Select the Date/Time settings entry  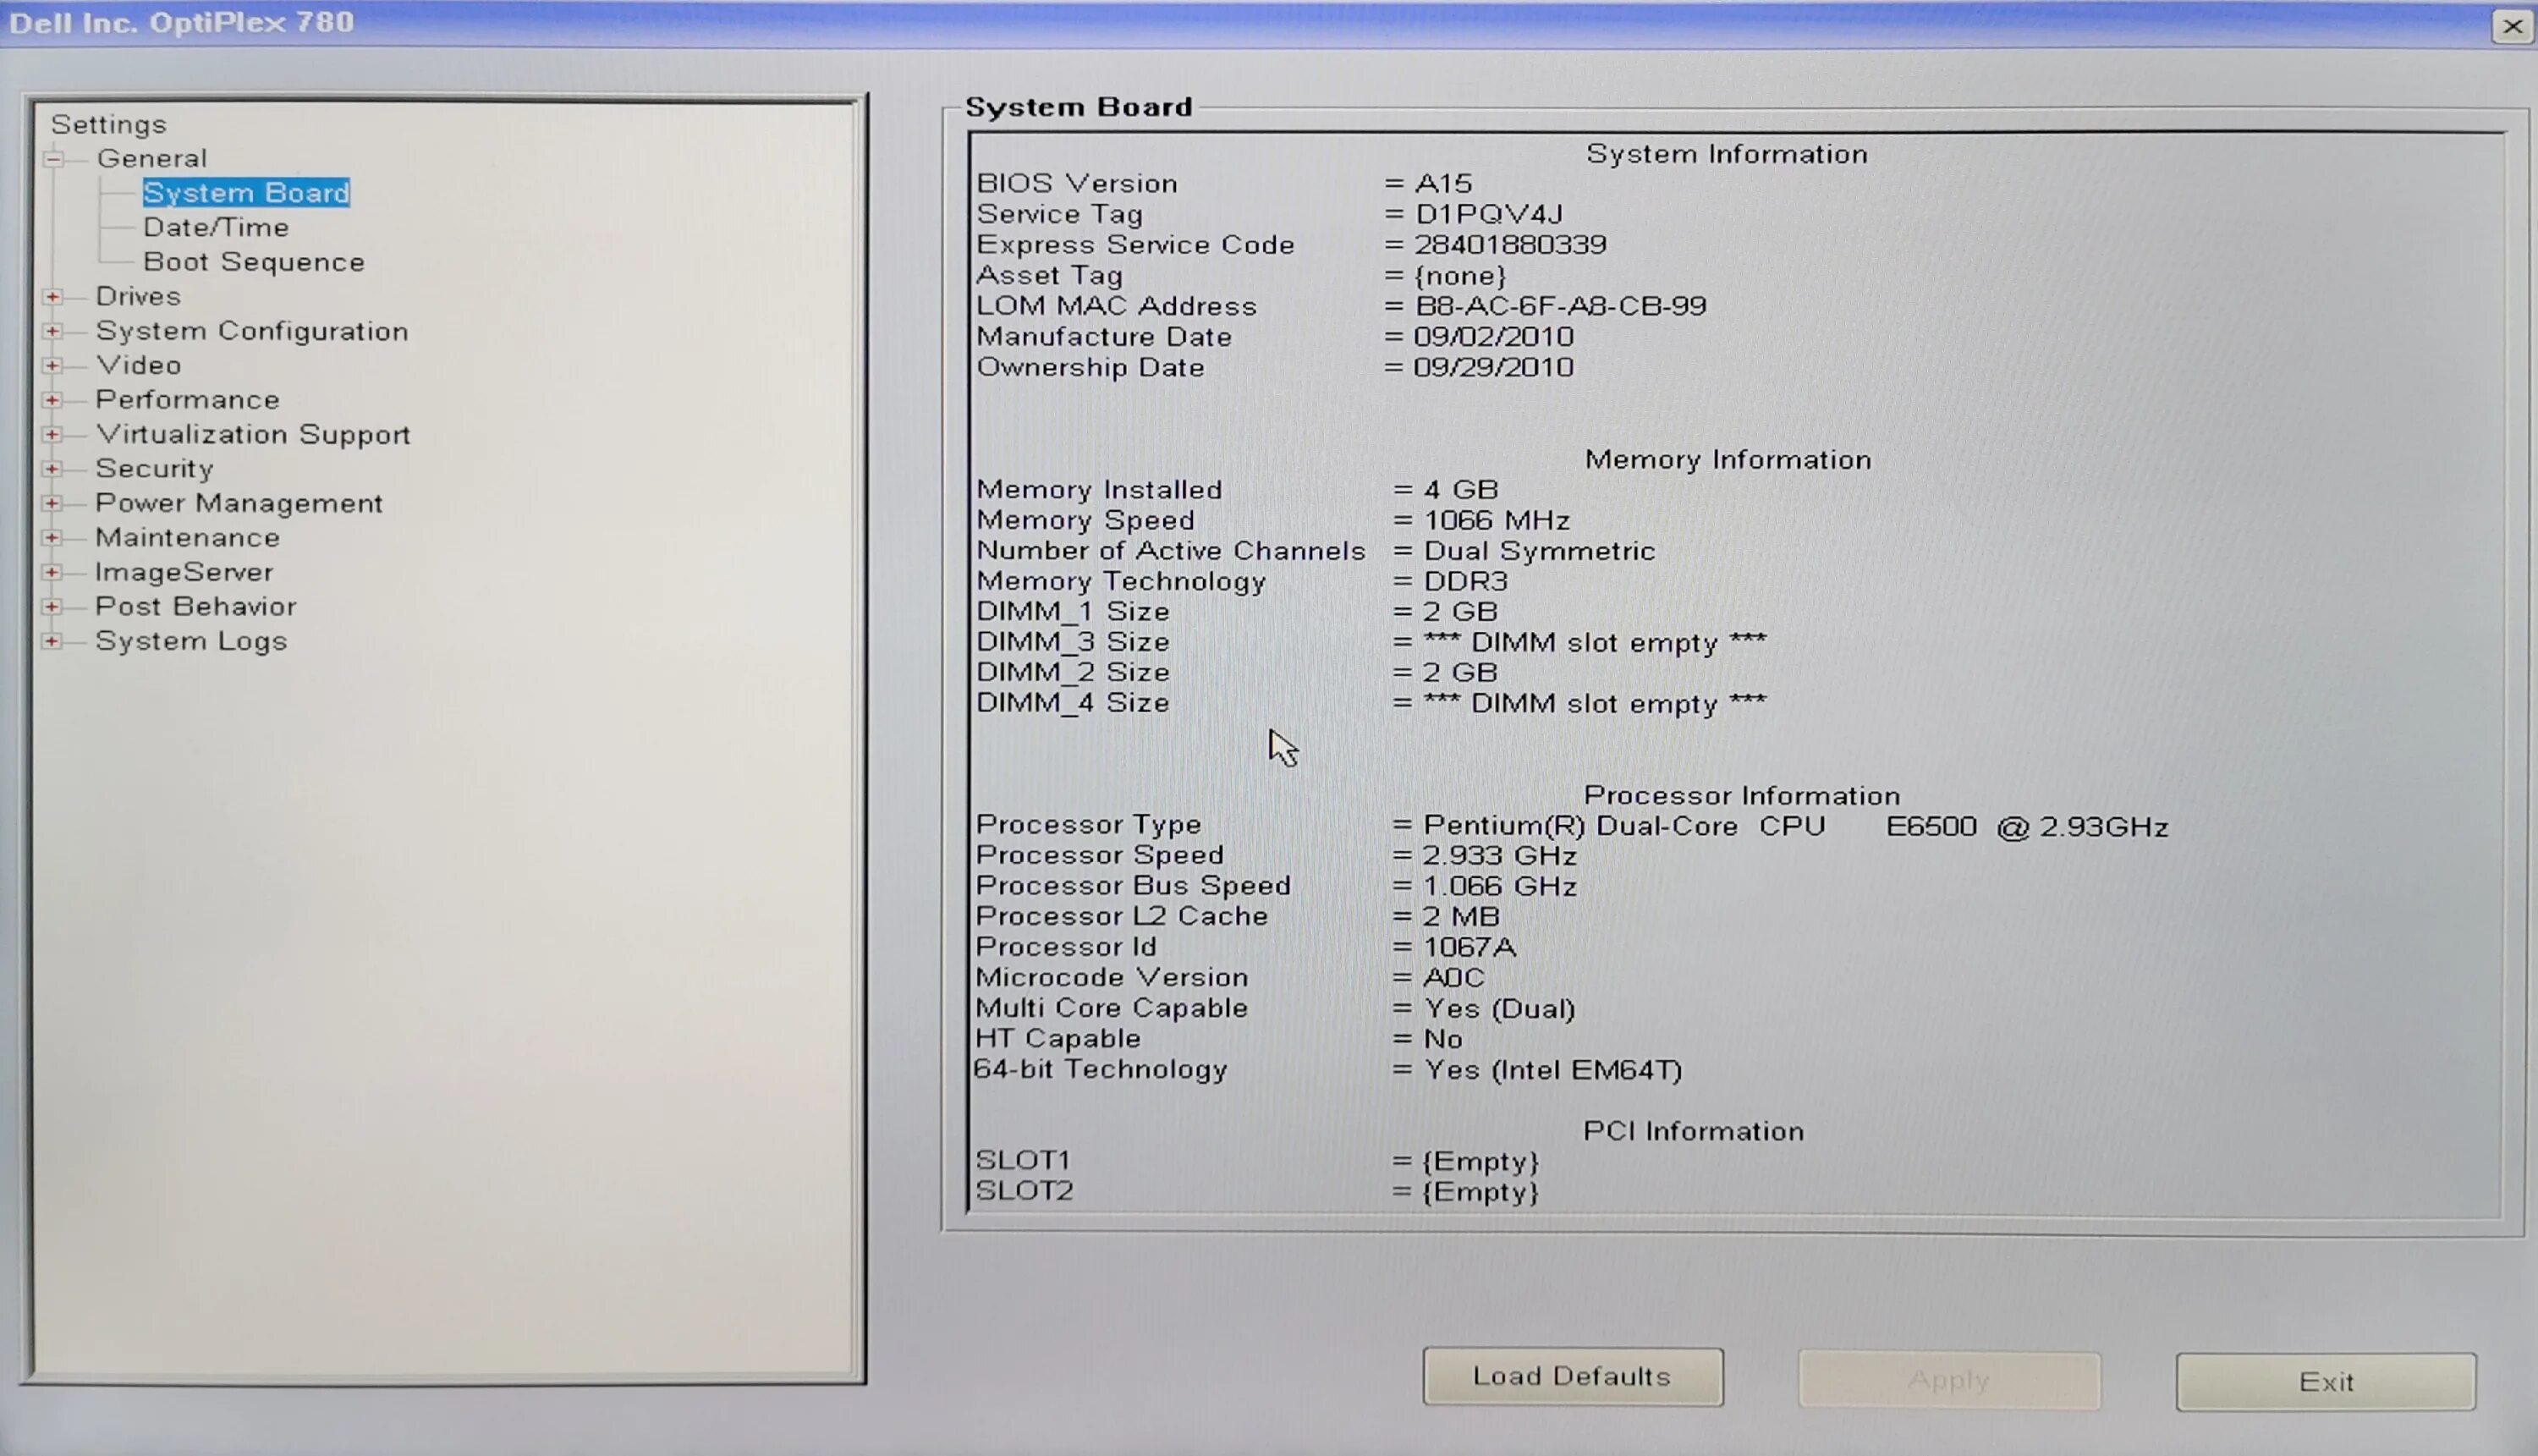216,227
